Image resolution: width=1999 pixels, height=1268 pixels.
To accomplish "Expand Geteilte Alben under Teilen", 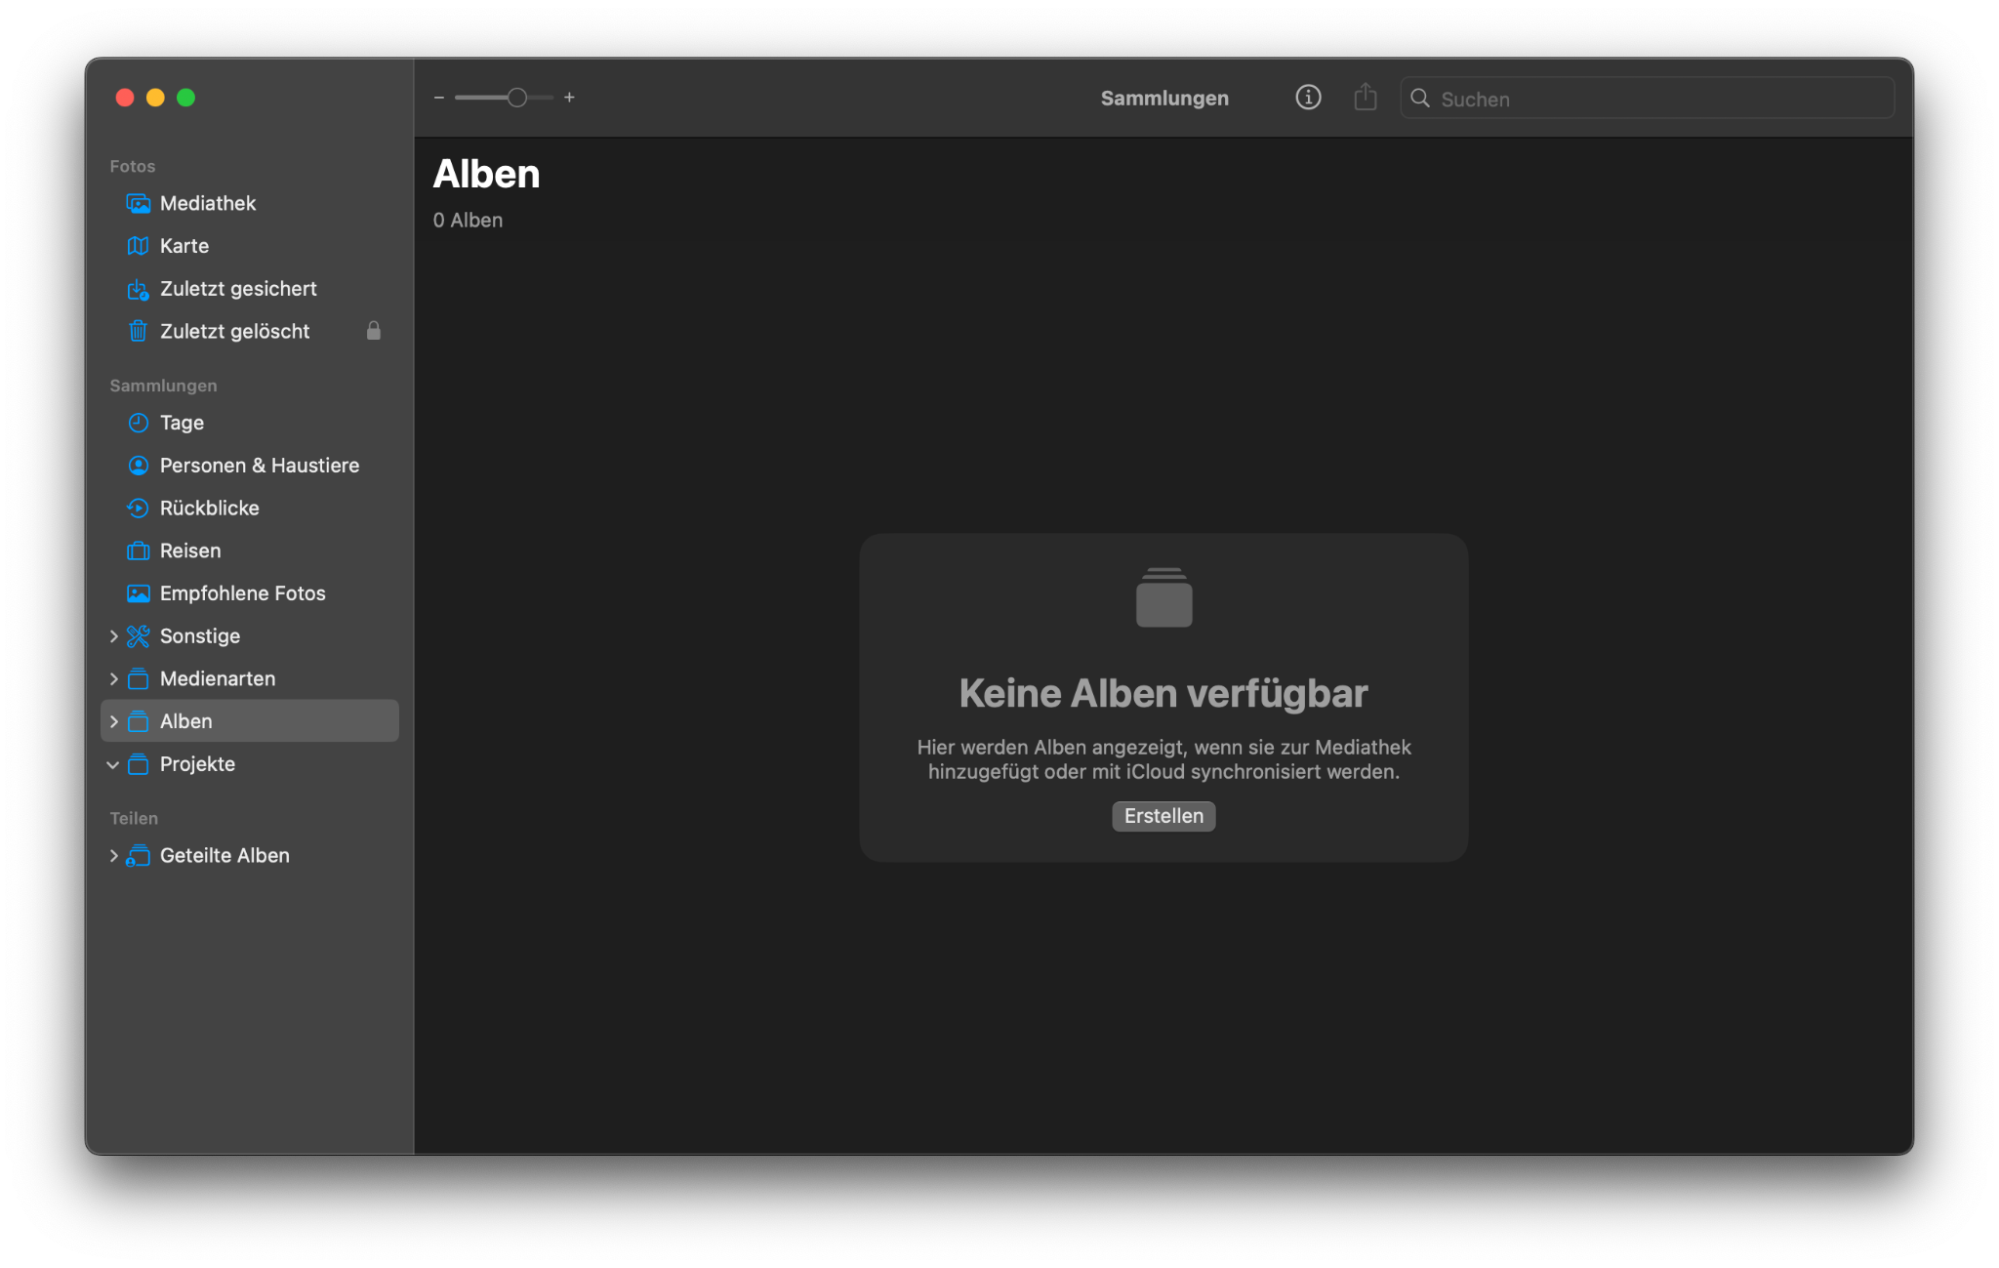I will pyautogui.click(x=113, y=855).
